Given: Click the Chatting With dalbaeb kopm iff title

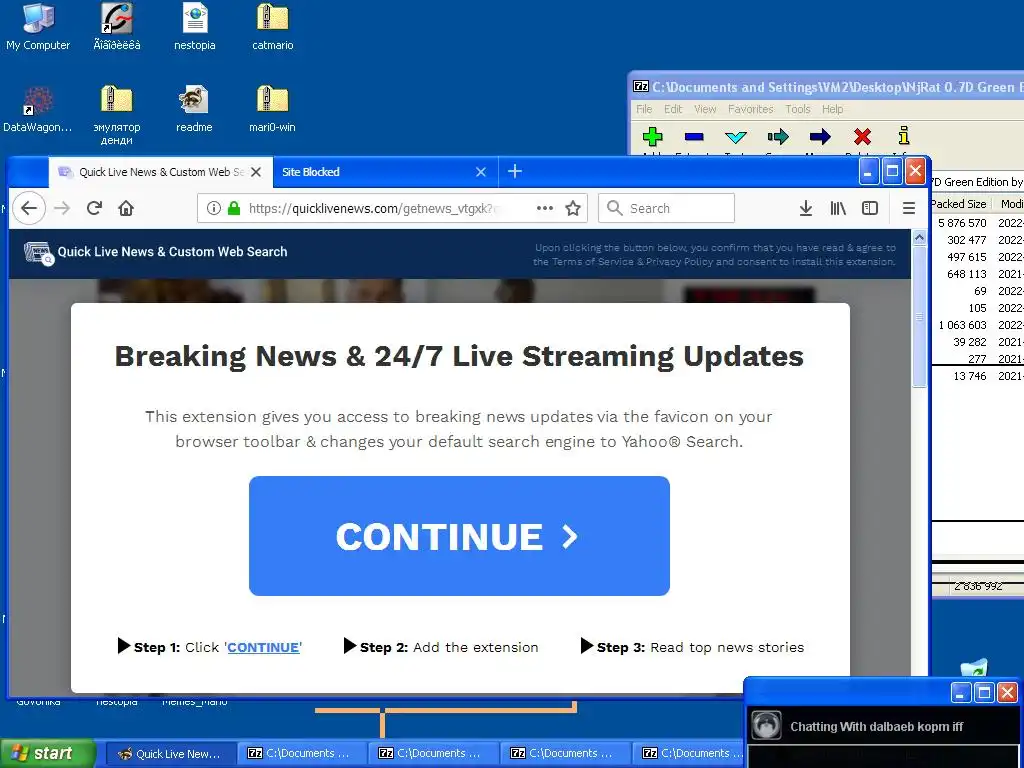Looking at the screenshot, I should pos(876,726).
